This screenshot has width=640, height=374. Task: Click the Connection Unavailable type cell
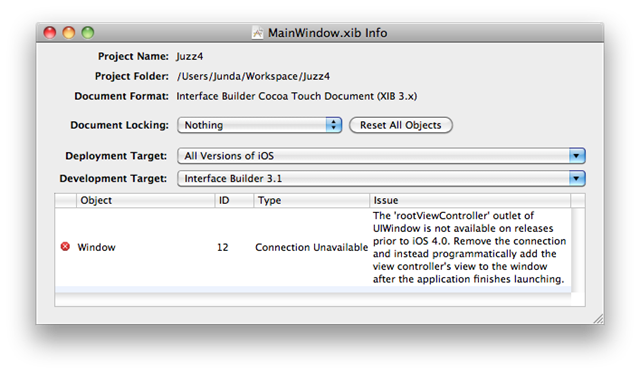[x=311, y=247]
